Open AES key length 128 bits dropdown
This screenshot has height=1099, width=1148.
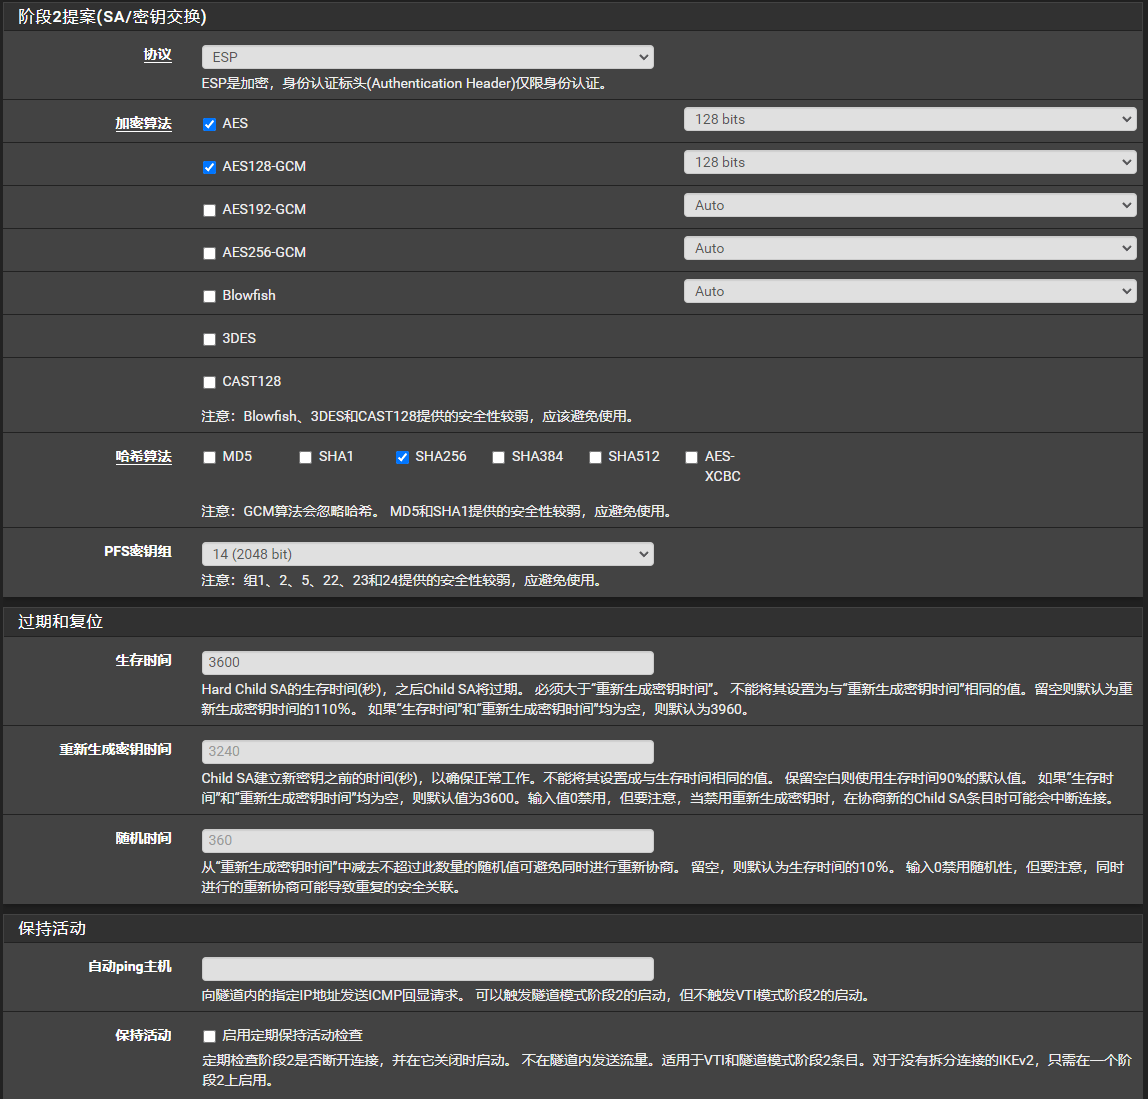coord(910,119)
